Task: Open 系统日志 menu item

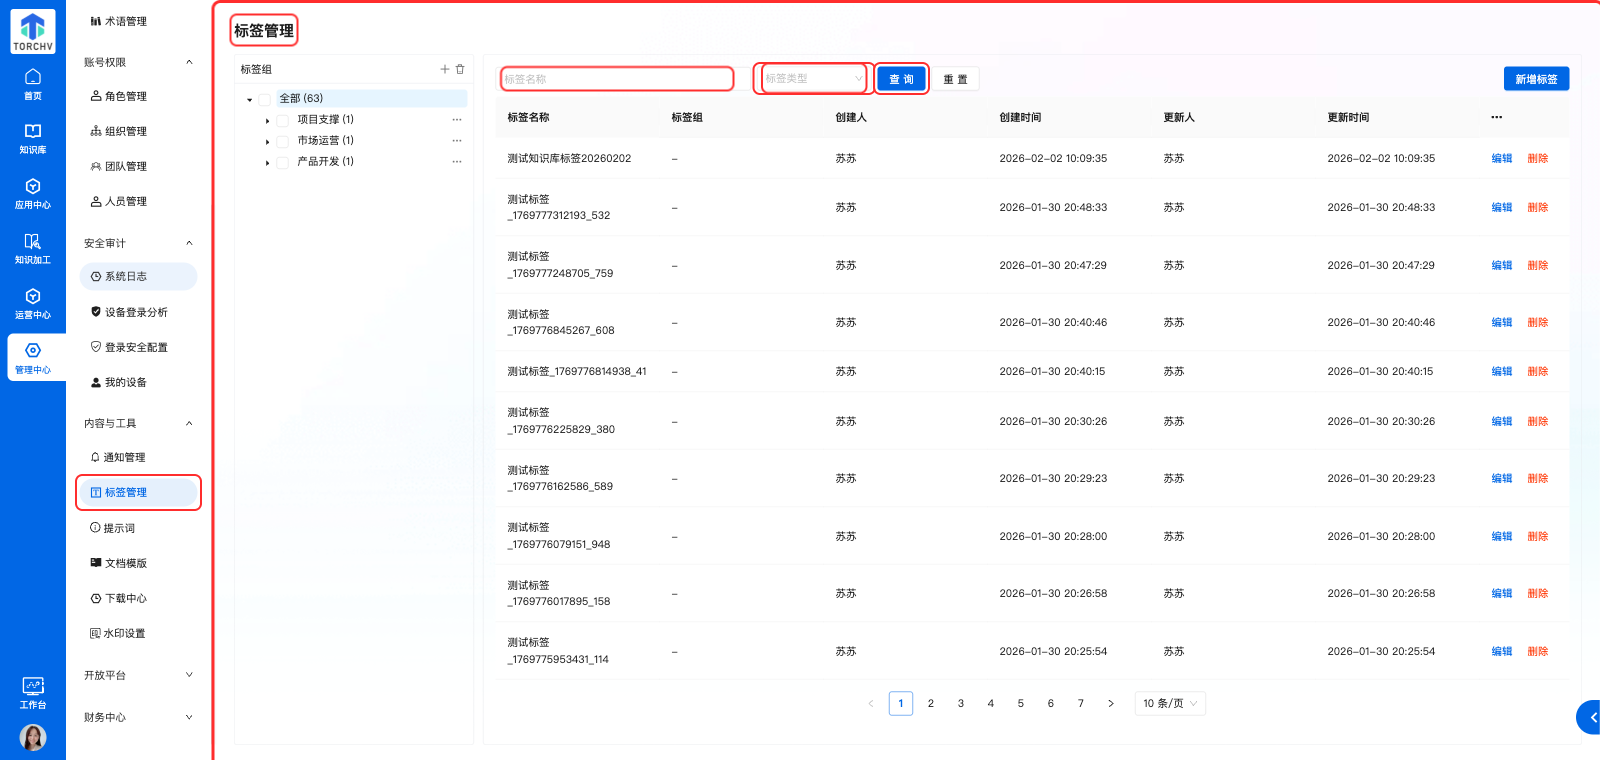Action: coord(139,276)
